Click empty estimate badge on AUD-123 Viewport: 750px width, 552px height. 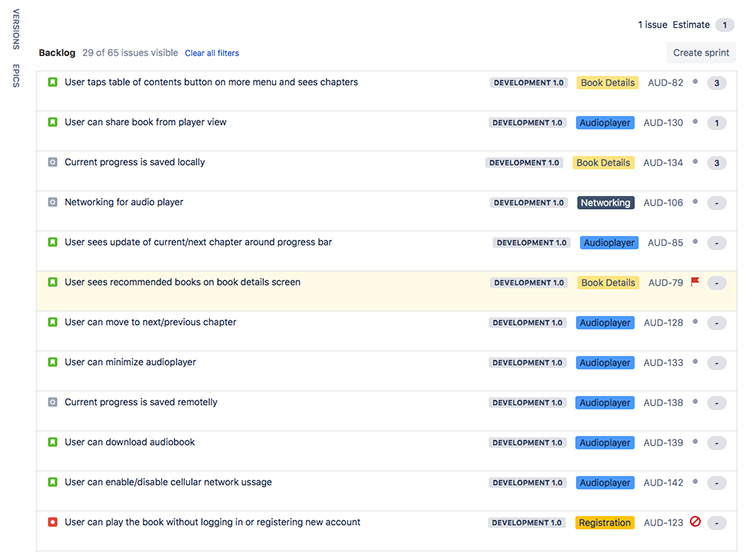pyautogui.click(x=717, y=523)
